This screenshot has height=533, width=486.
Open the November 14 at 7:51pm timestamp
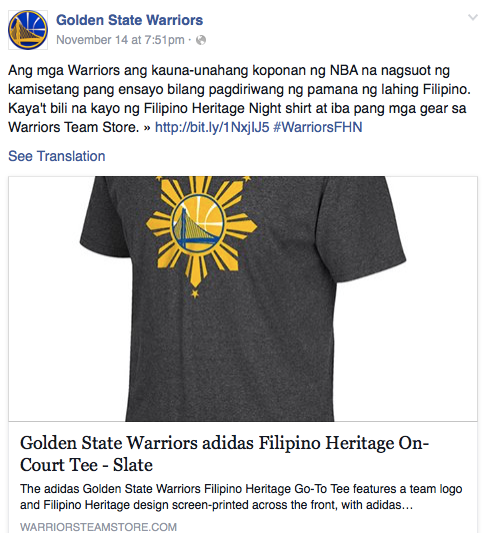120,40
